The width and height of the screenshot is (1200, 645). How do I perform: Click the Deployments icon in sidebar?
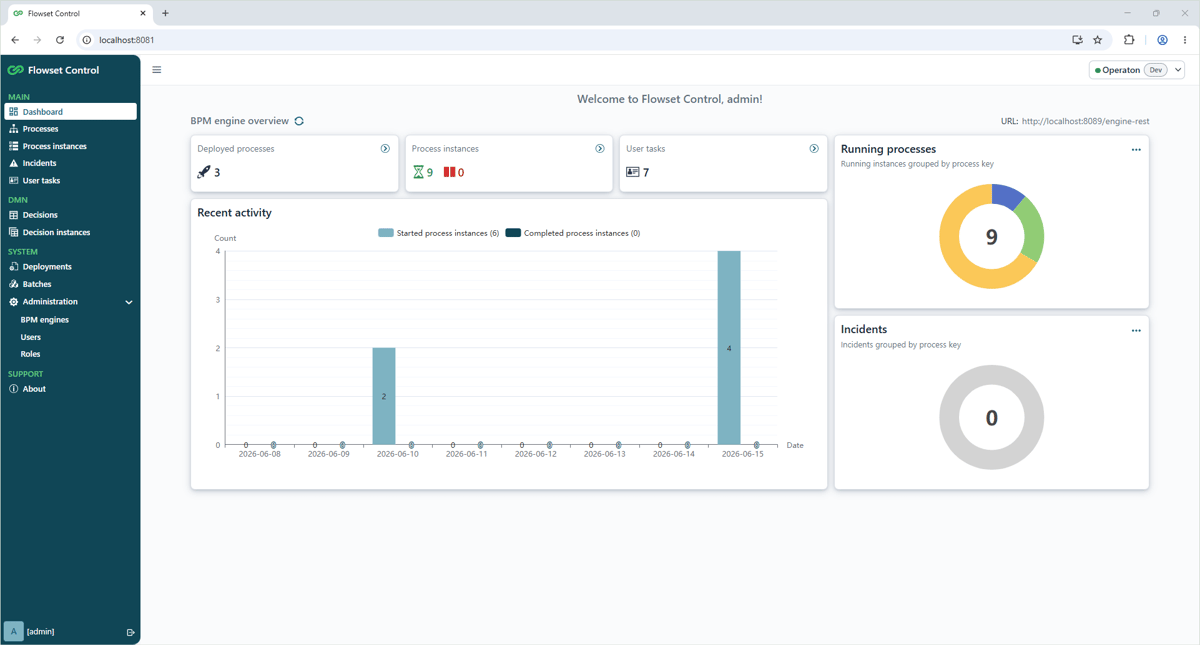(13, 267)
